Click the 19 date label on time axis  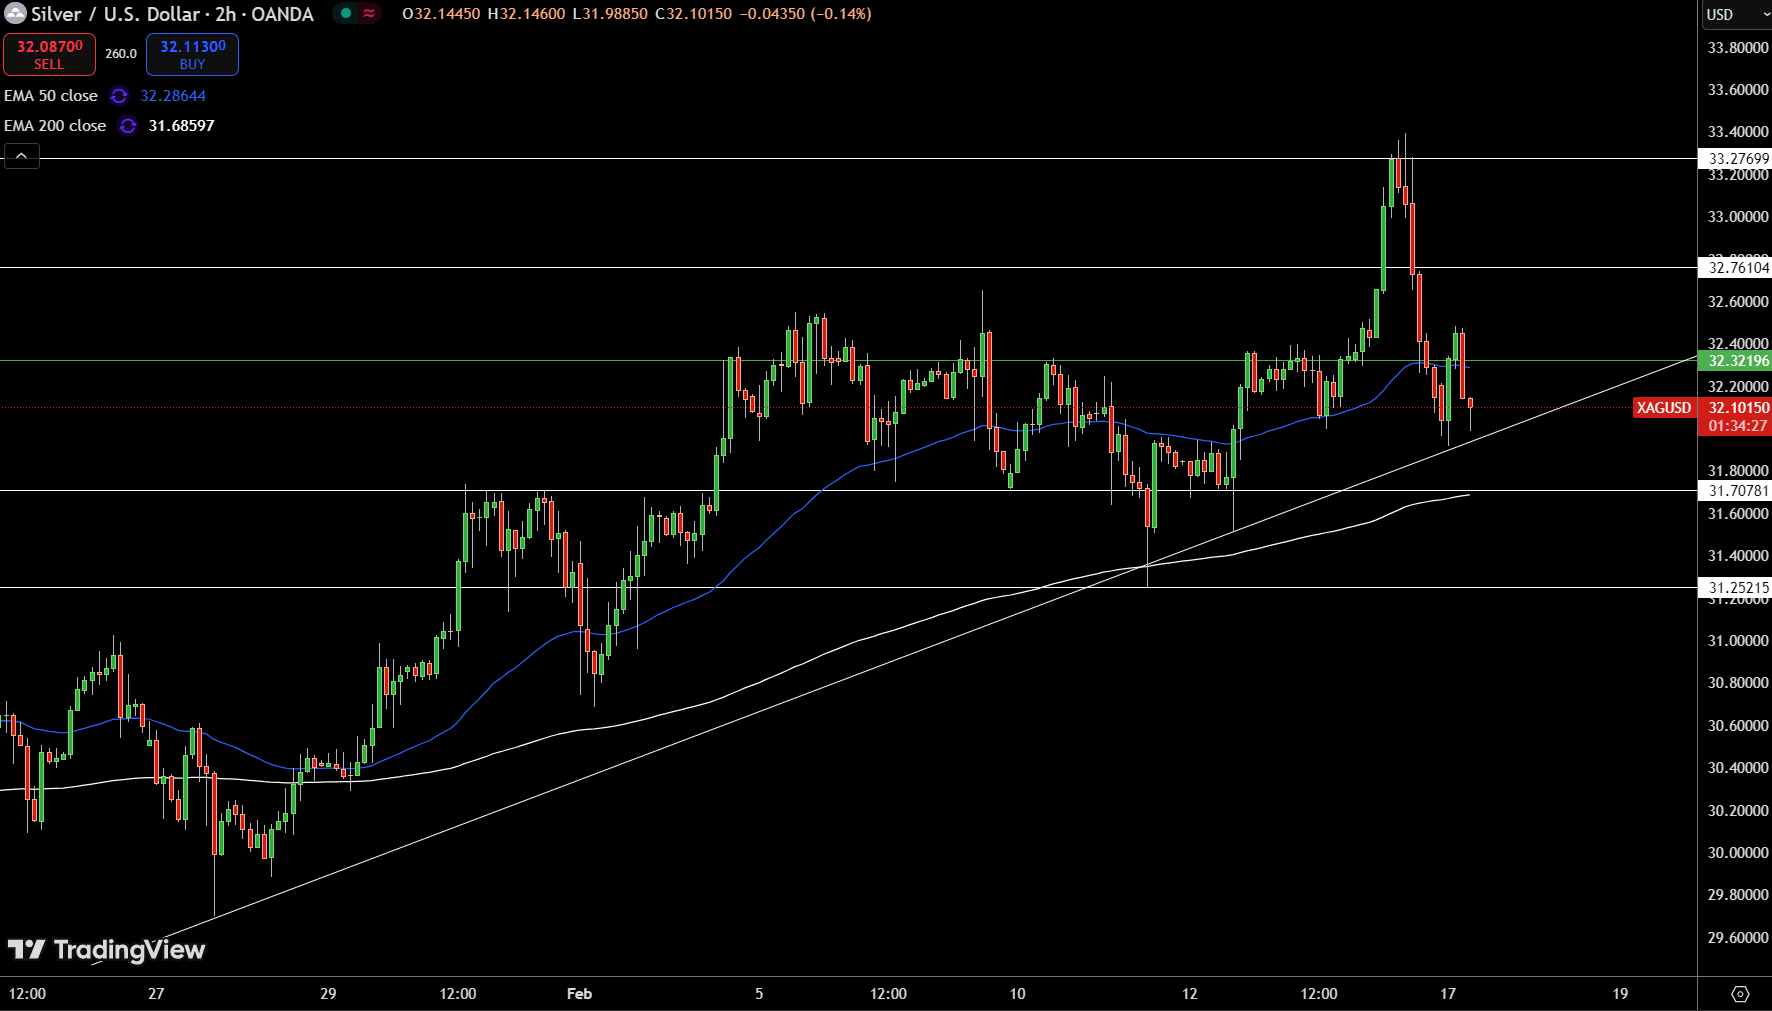point(1620,993)
